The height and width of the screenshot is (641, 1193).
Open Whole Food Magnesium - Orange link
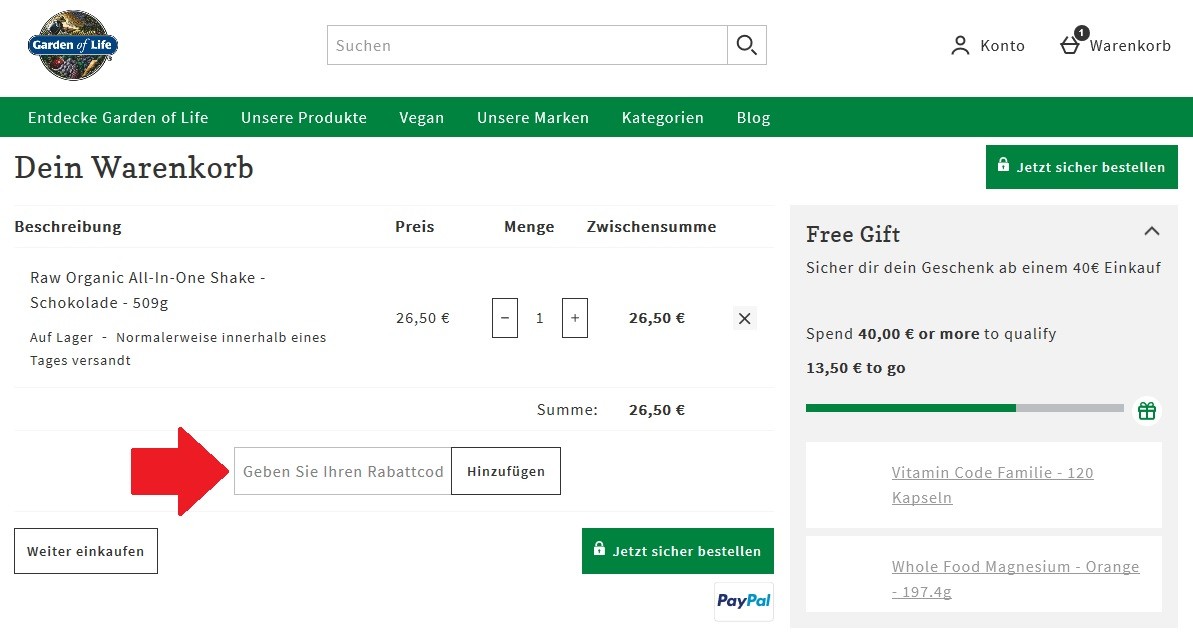point(1016,579)
